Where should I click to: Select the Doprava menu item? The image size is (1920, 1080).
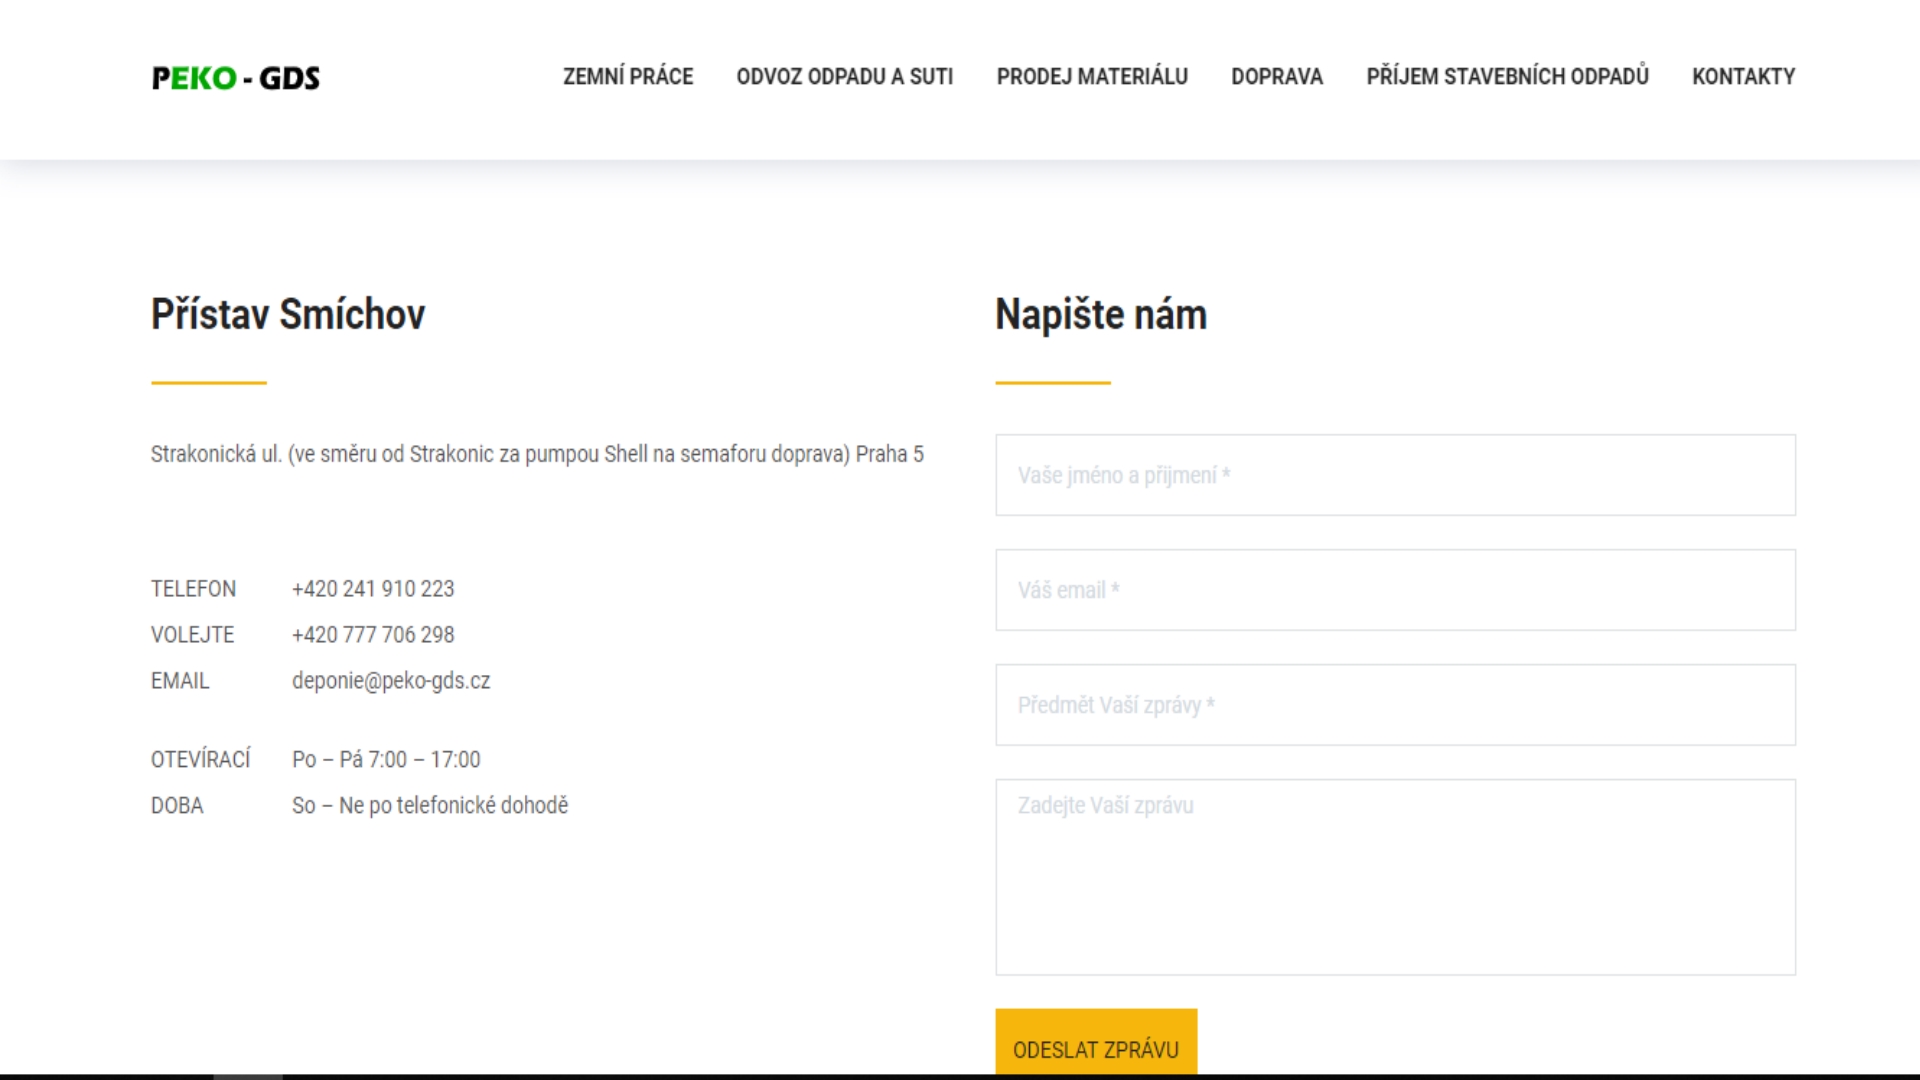[1276, 77]
